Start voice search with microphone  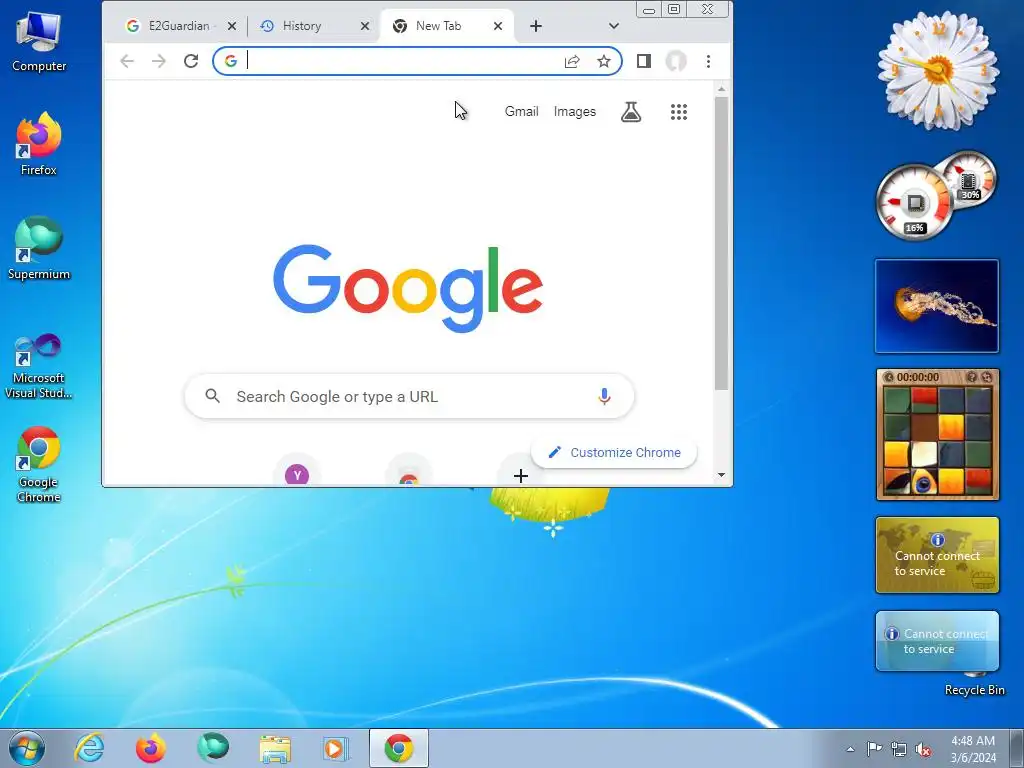pyautogui.click(x=604, y=396)
